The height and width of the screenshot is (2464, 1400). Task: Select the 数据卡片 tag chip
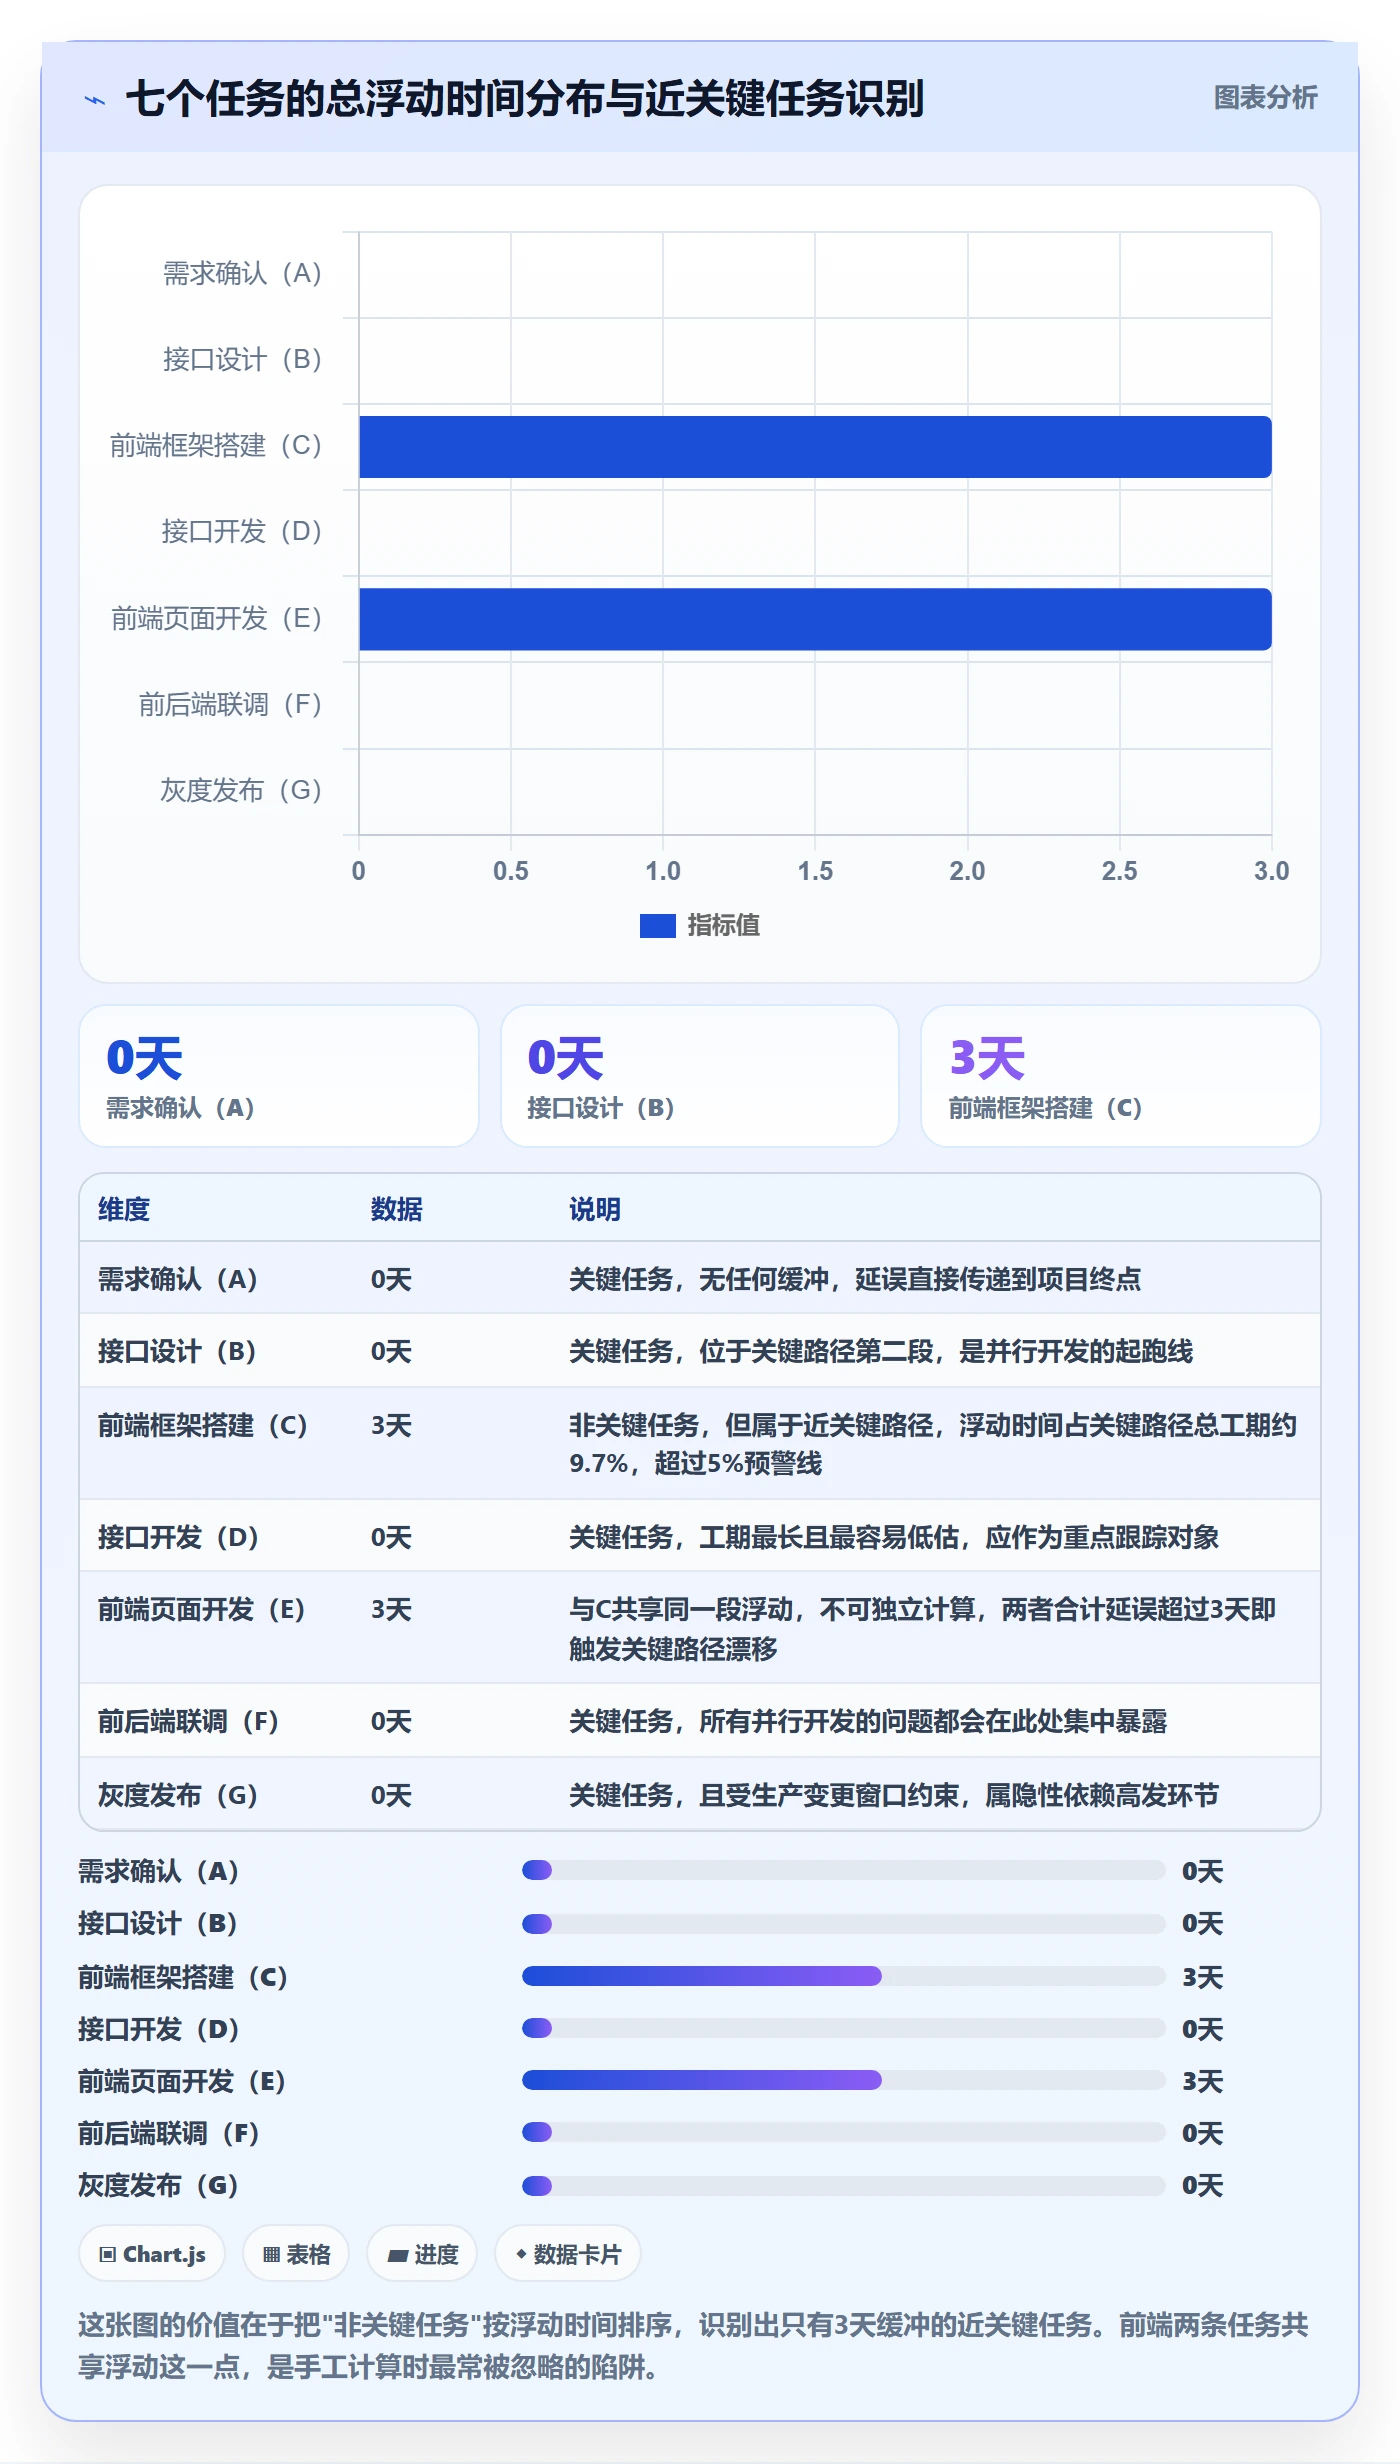pyautogui.click(x=568, y=2254)
